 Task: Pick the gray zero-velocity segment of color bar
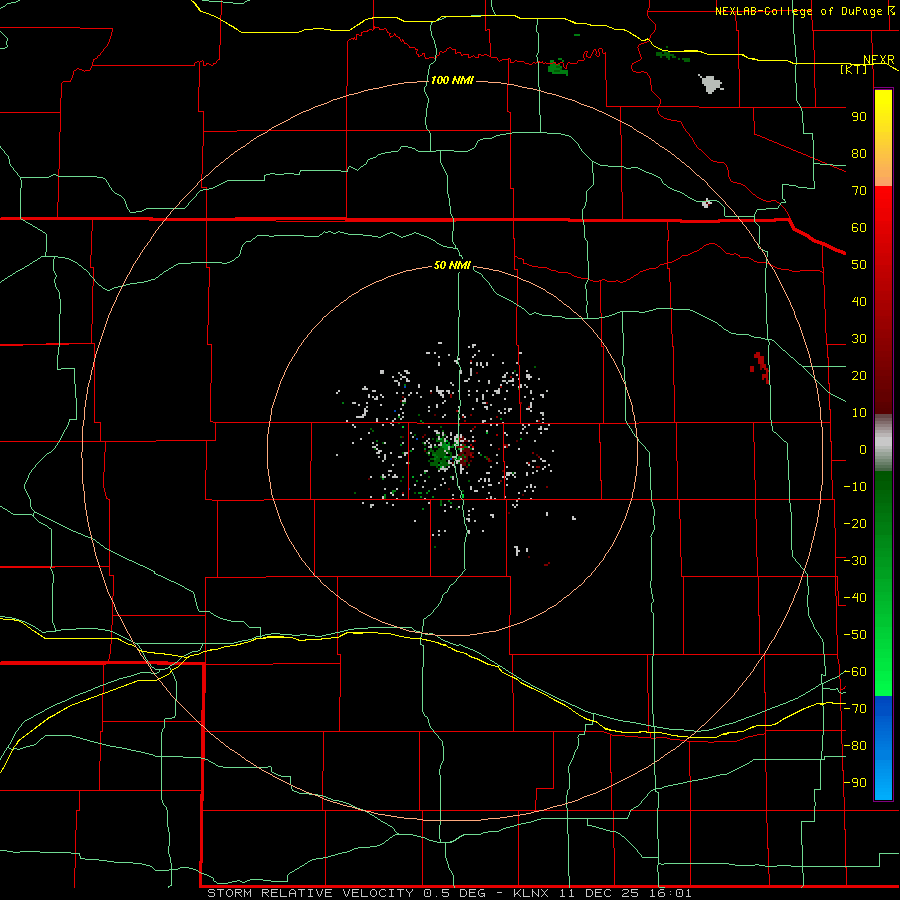[883, 443]
